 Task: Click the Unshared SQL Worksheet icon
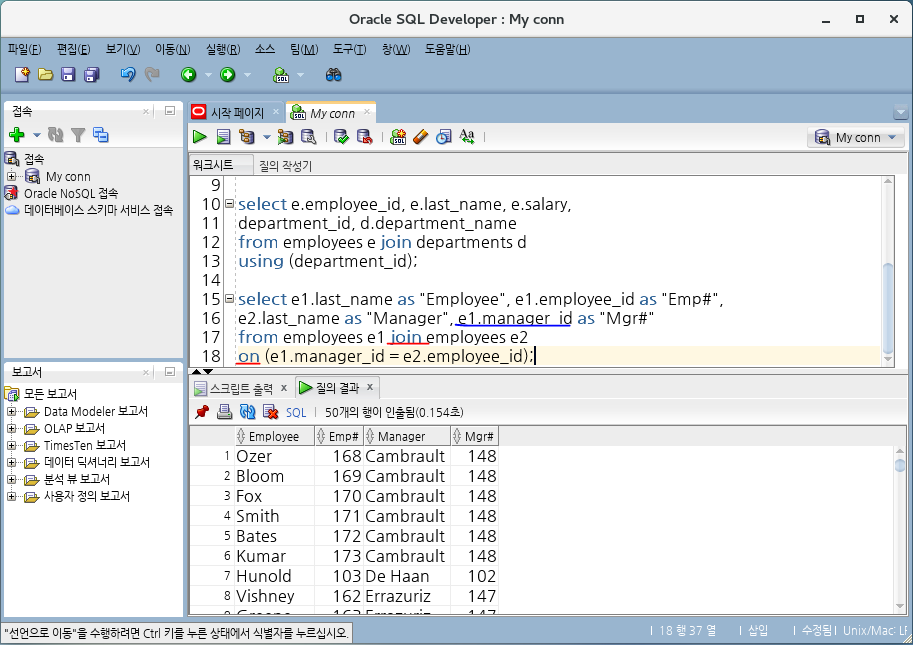coord(398,137)
